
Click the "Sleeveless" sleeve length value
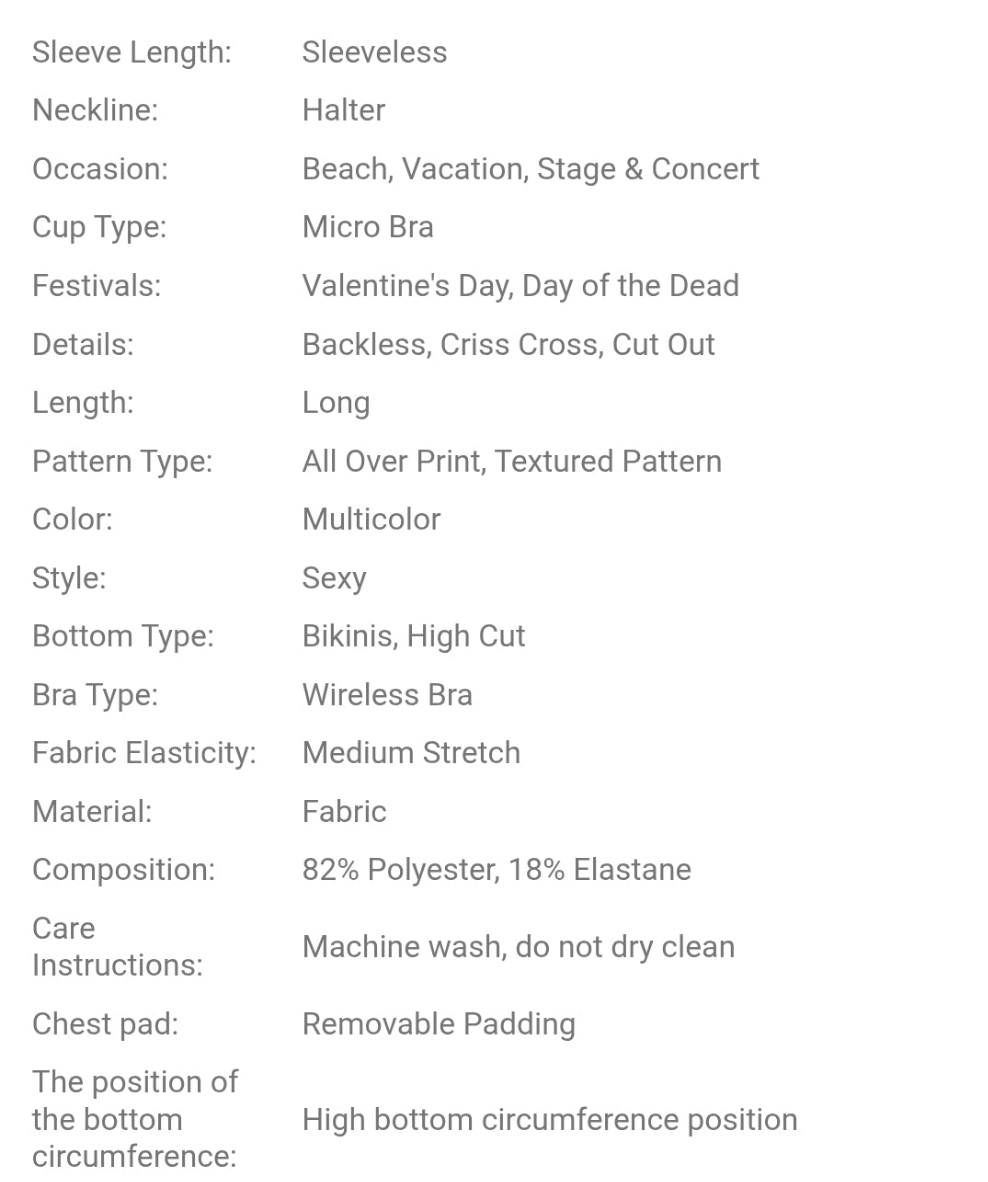coord(374,52)
